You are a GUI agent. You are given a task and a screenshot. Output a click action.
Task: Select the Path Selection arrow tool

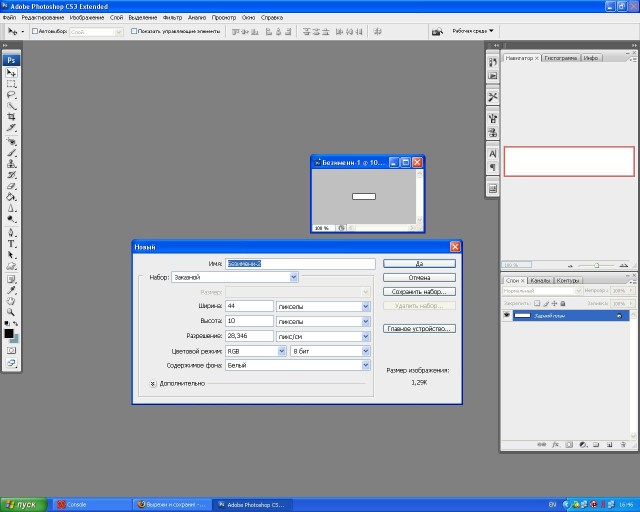point(11,255)
